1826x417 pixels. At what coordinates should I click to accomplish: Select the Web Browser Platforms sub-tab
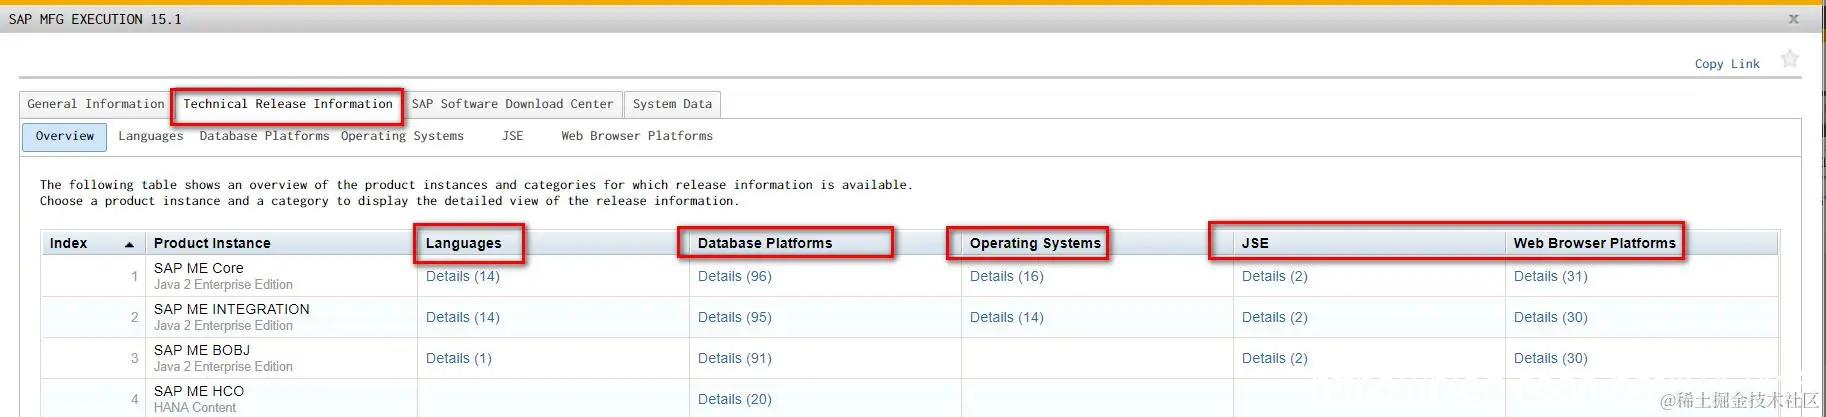pyautogui.click(x=637, y=136)
